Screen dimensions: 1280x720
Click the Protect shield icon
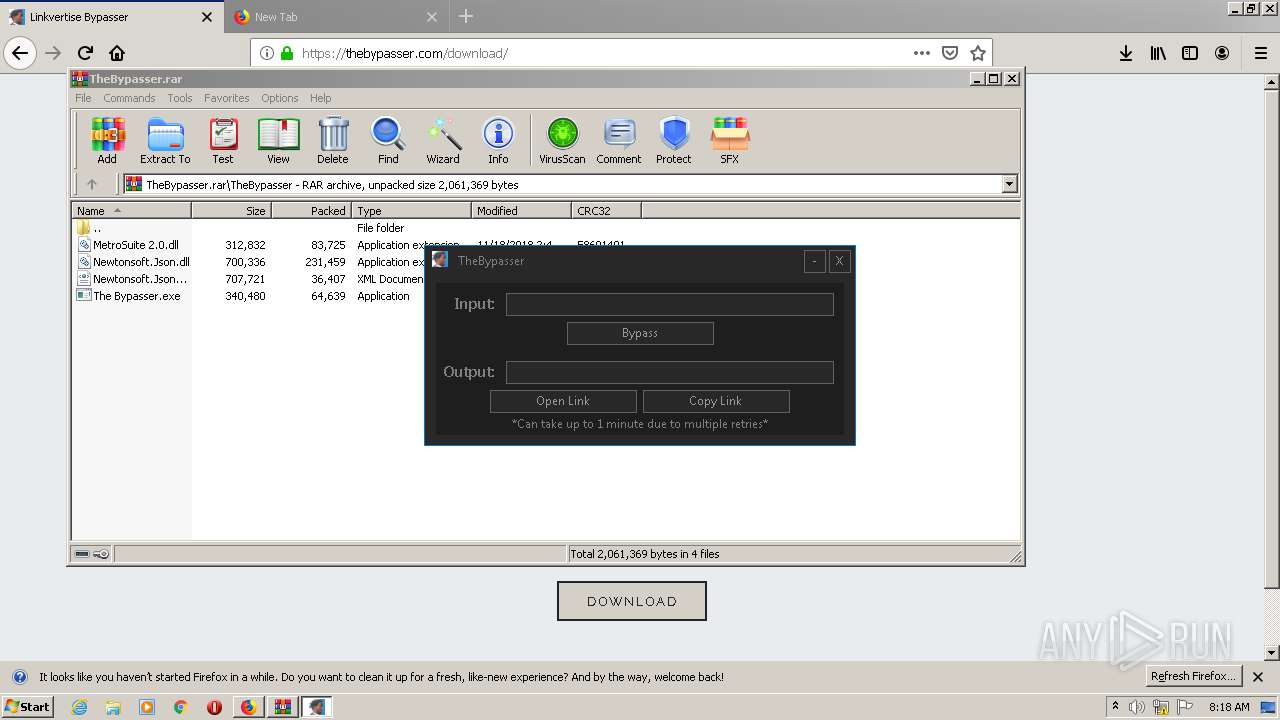tap(674, 140)
